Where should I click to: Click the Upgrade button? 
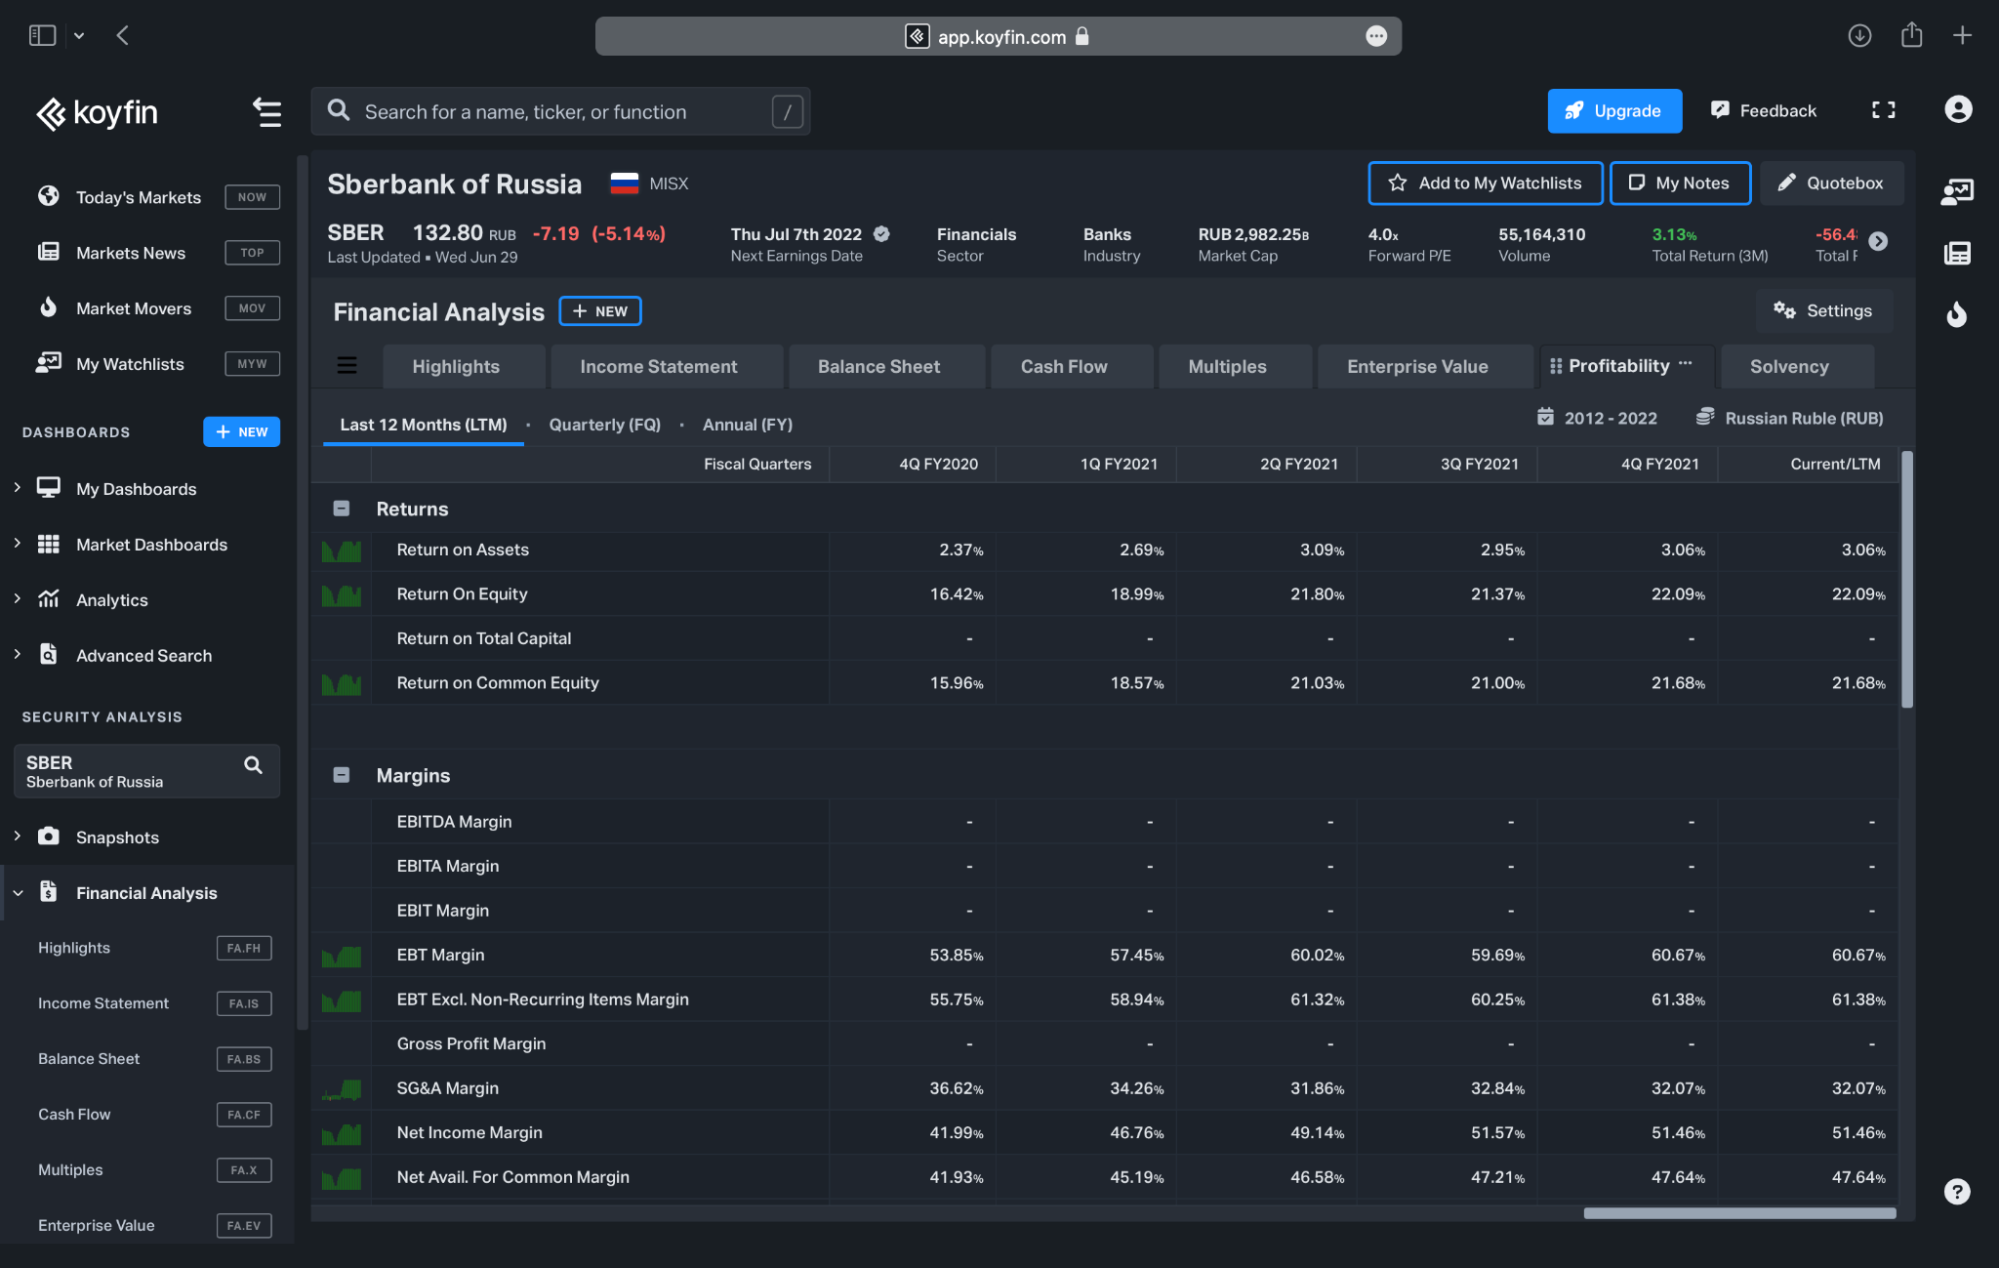pyautogui.click(x=1614, y=110)
